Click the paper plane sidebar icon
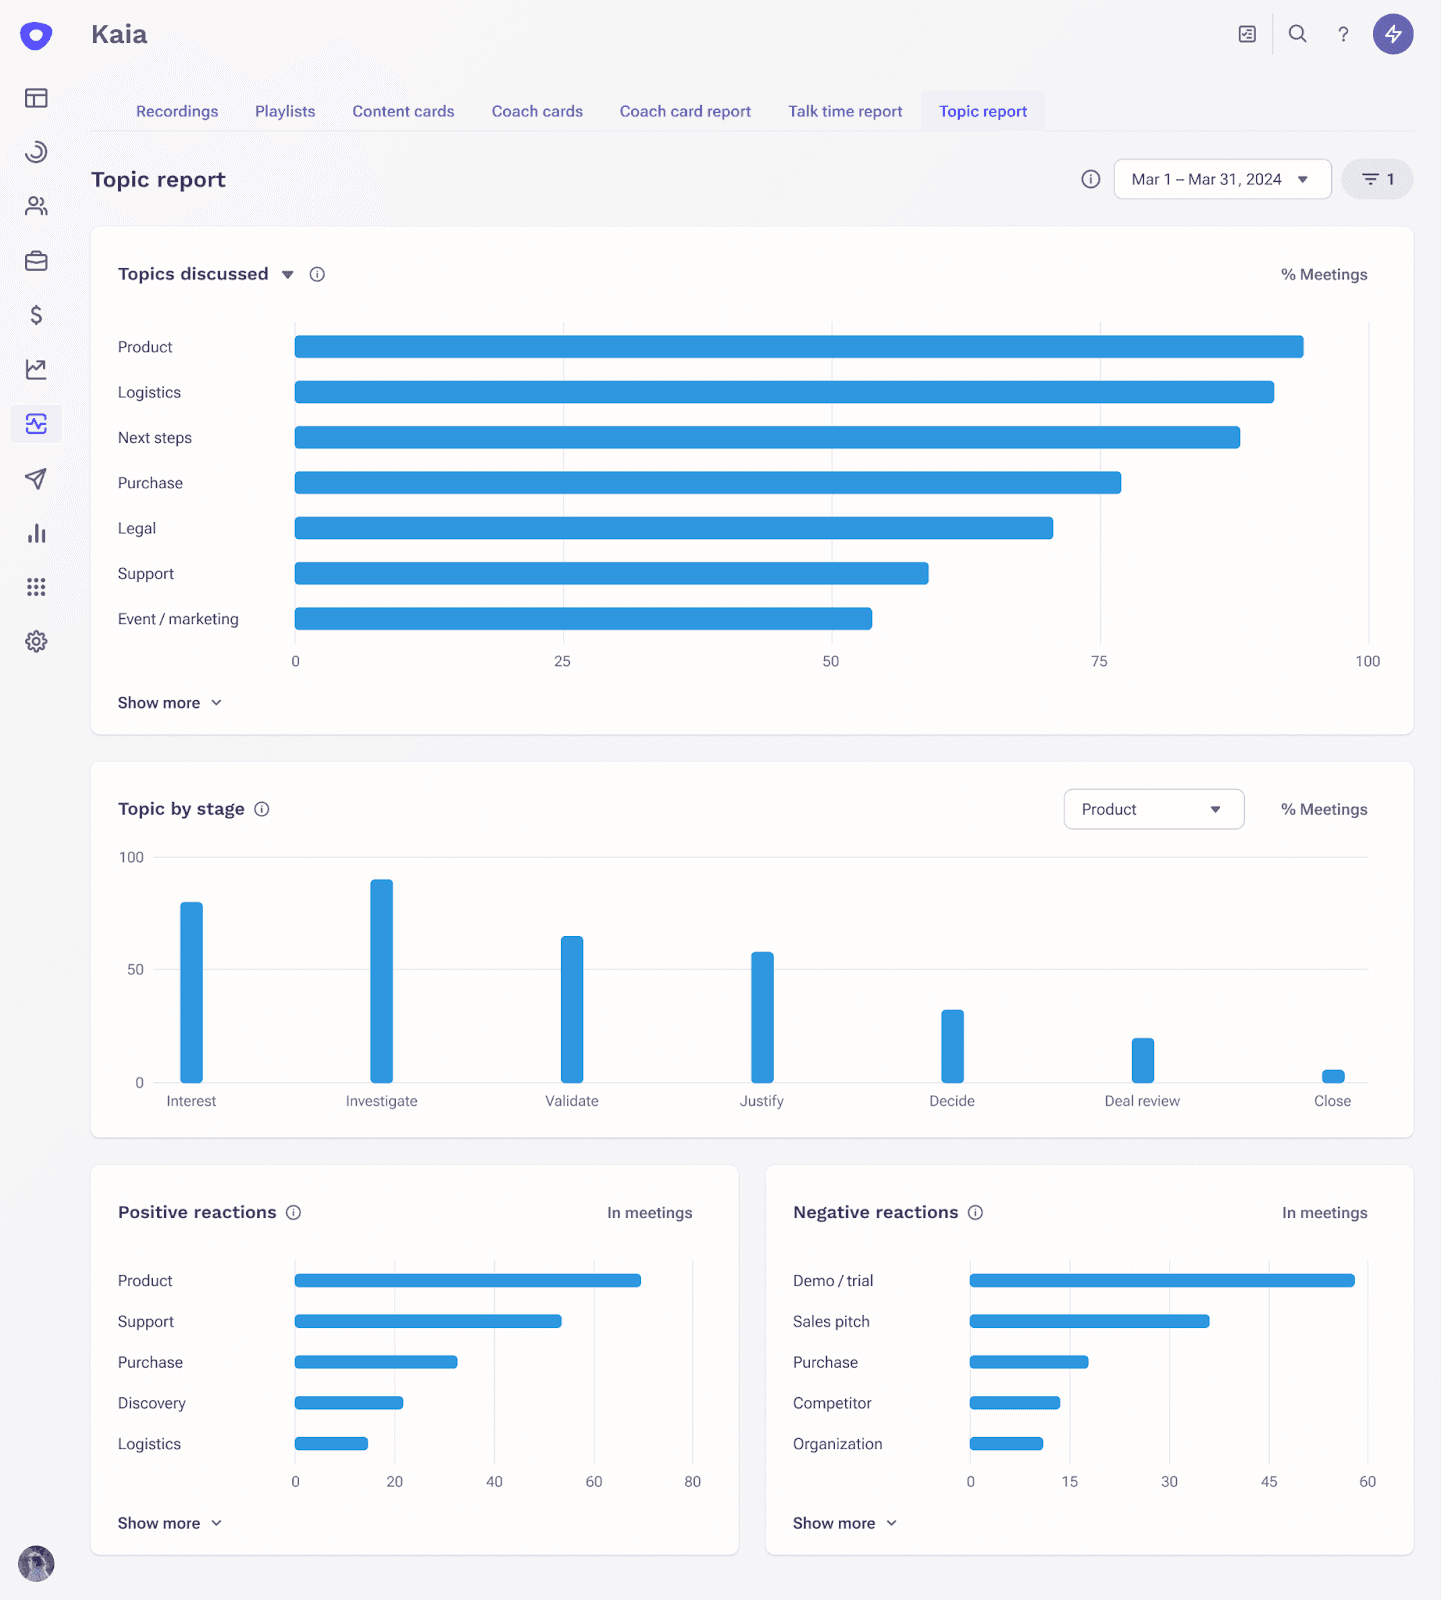The width and height of the screenshot is (1441, 1600). tap(36, 479)
